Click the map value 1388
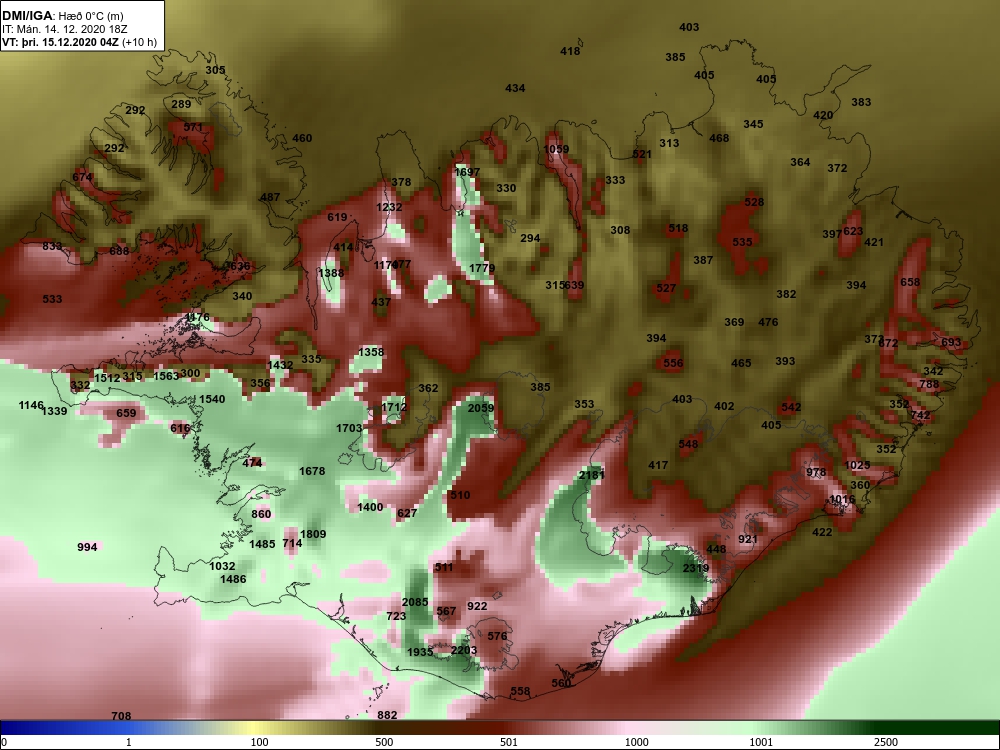The height and width of the screenshot is (750, 1000). point(331,274)
